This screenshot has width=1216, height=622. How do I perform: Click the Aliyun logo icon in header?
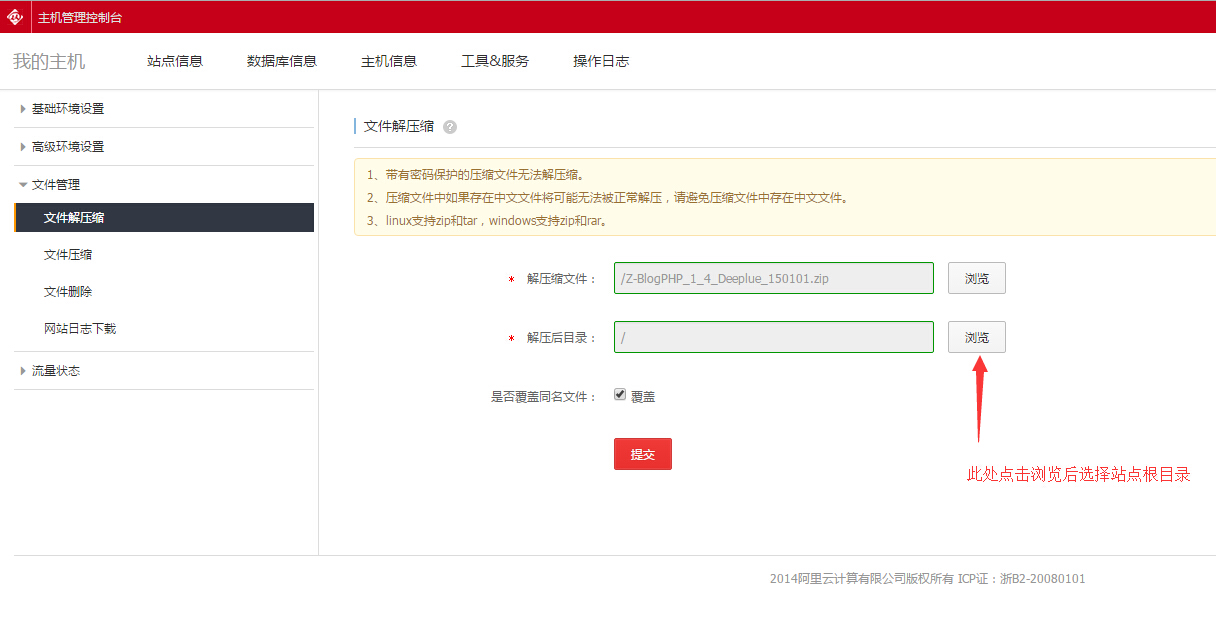tap(15, 16)
